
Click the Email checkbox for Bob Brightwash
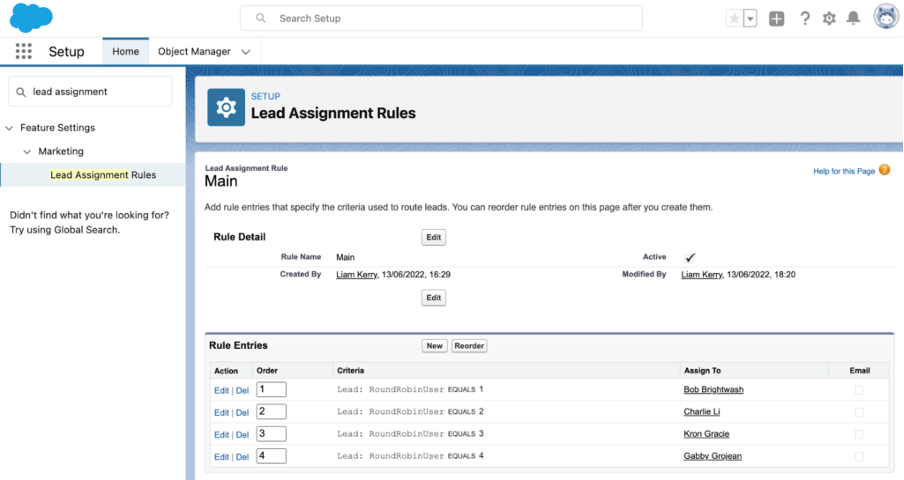point(859,390)
